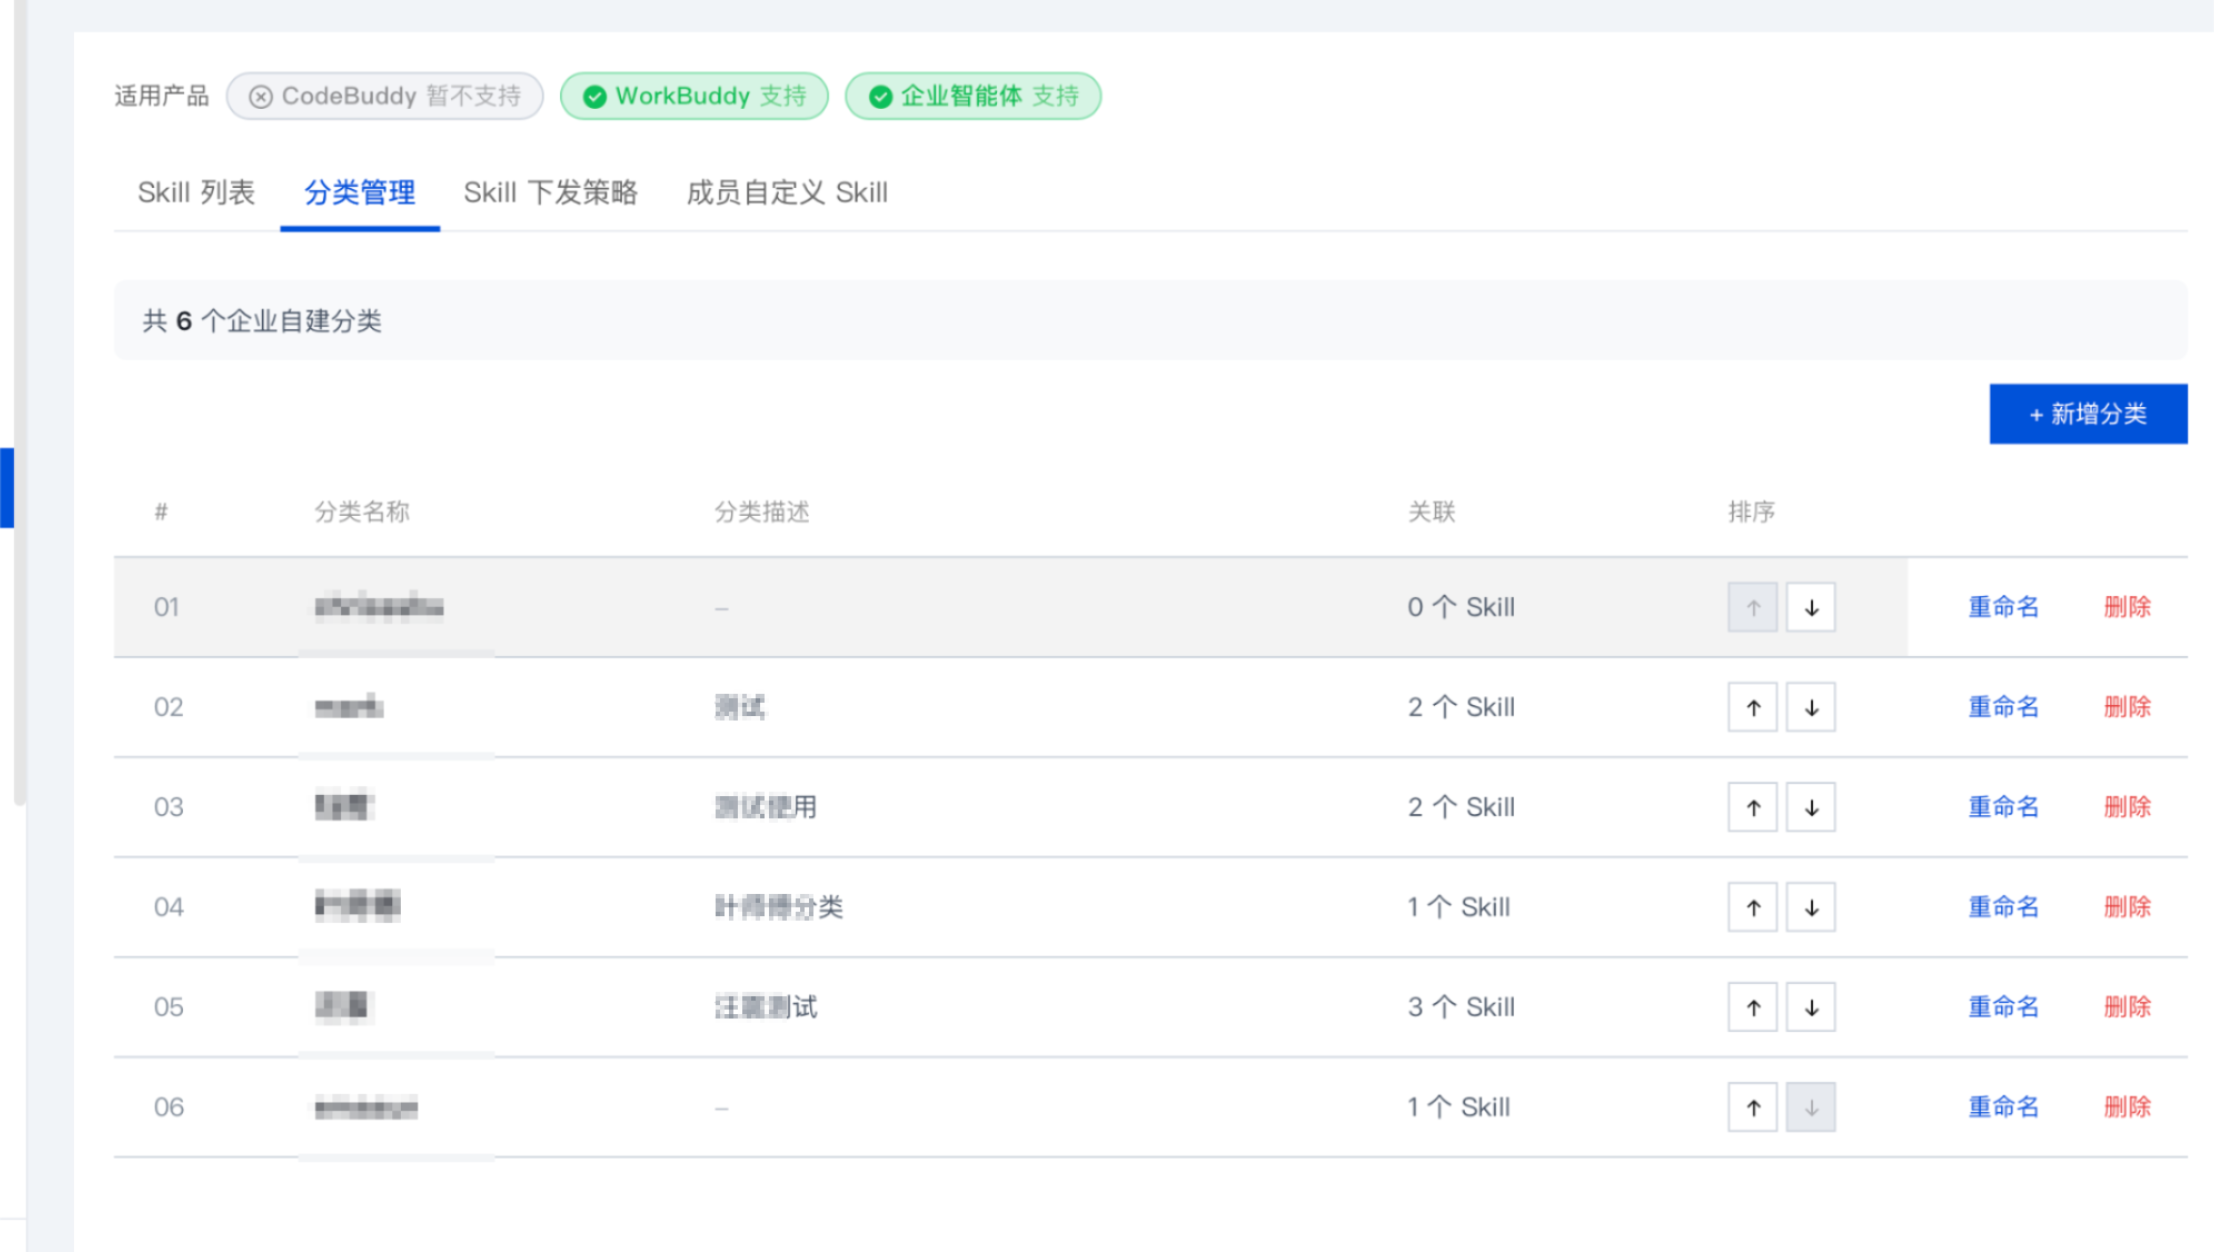Click 删除 in row 05
Image resolution: width=2214 pixels, height=1252 pixels.
pos(2127,1007)
